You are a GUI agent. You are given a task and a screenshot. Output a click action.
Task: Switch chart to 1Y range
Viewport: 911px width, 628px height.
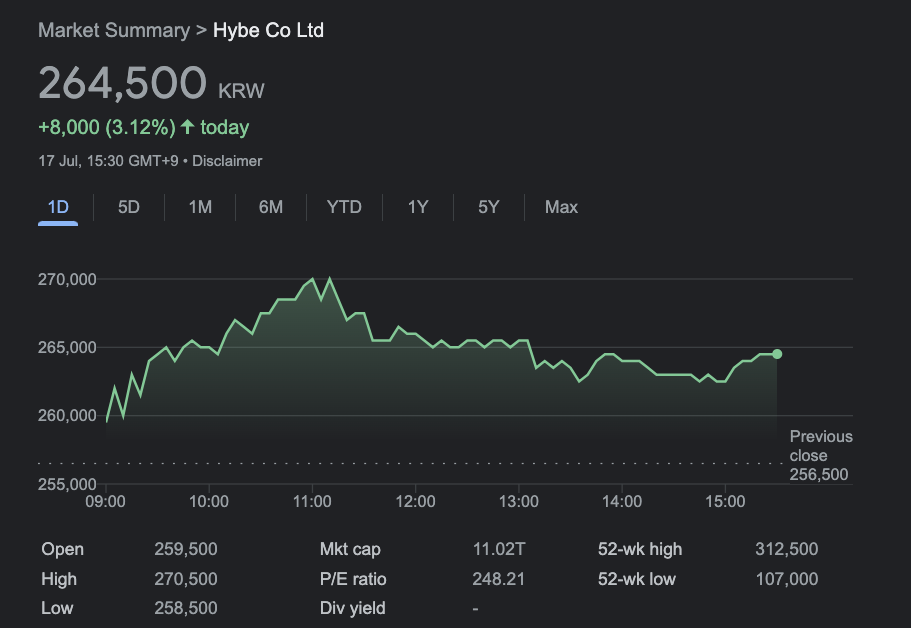coord(418,207)
